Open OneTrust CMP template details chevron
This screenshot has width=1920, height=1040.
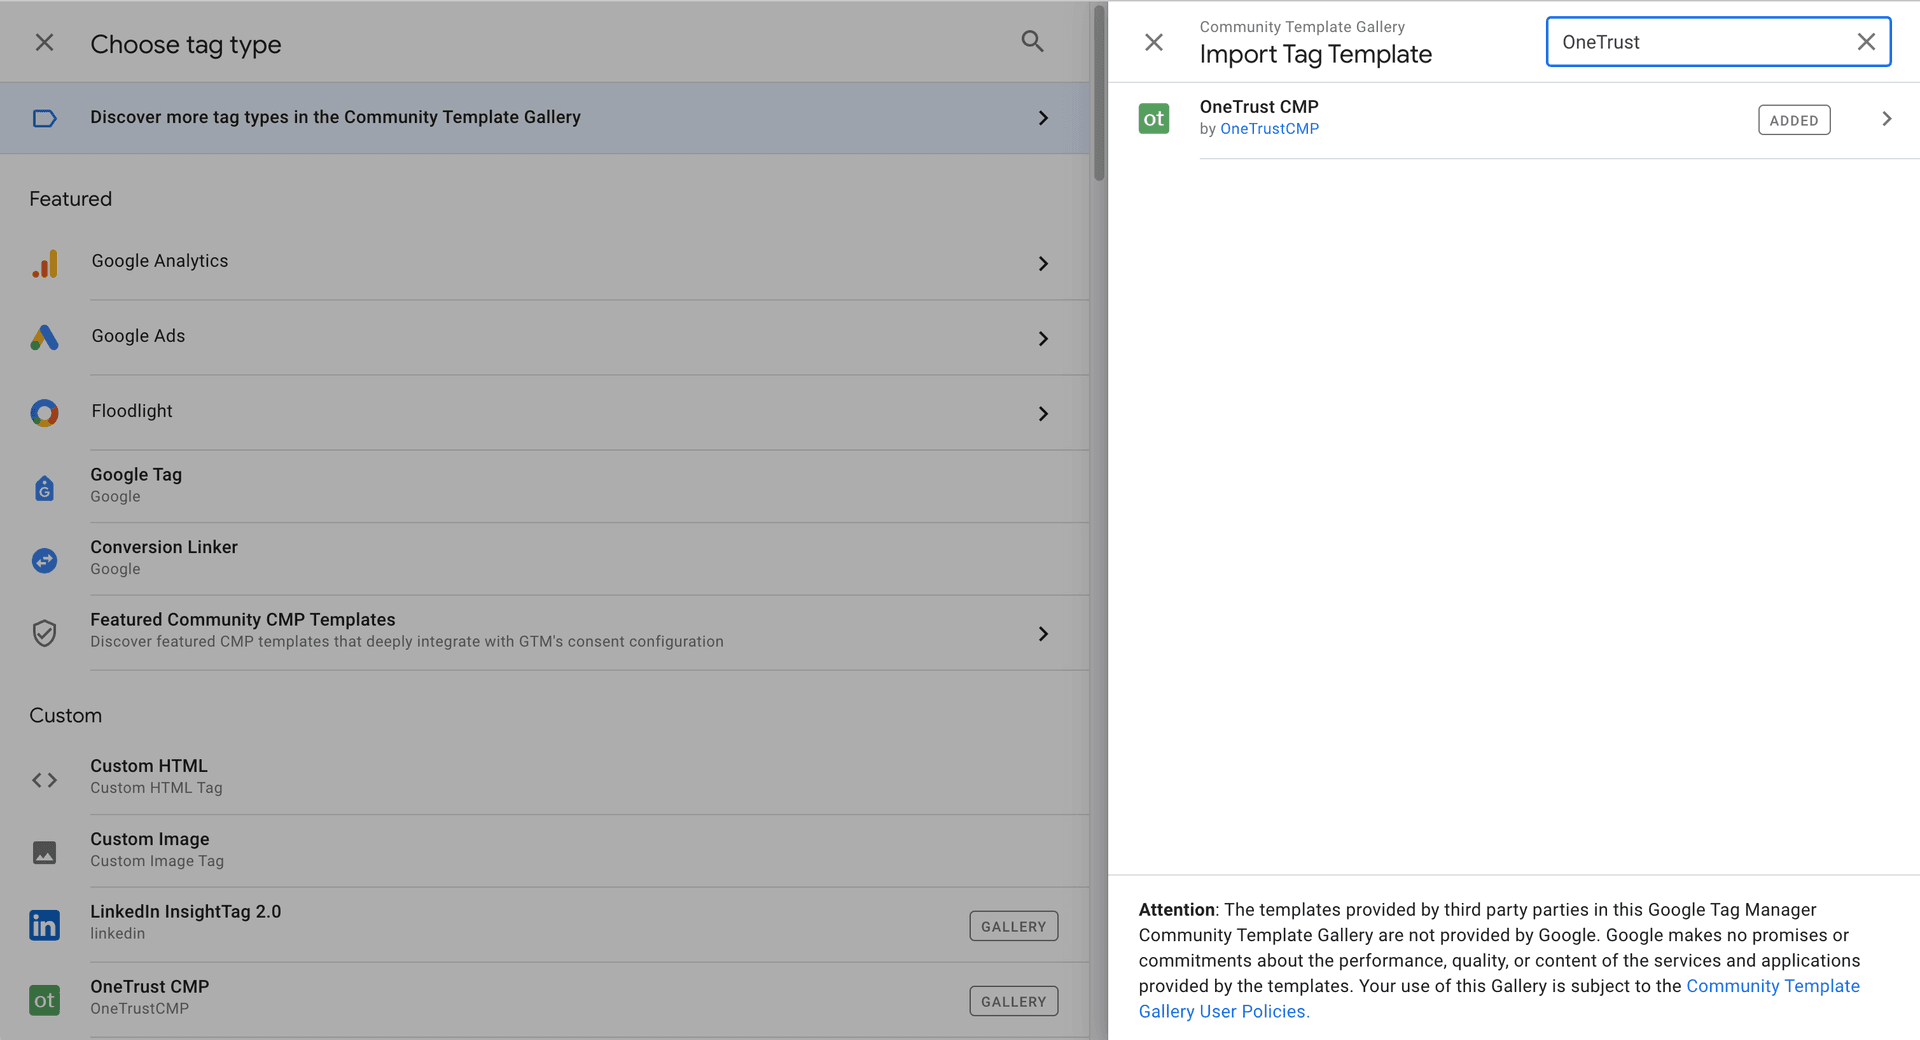click(1886, 119)
